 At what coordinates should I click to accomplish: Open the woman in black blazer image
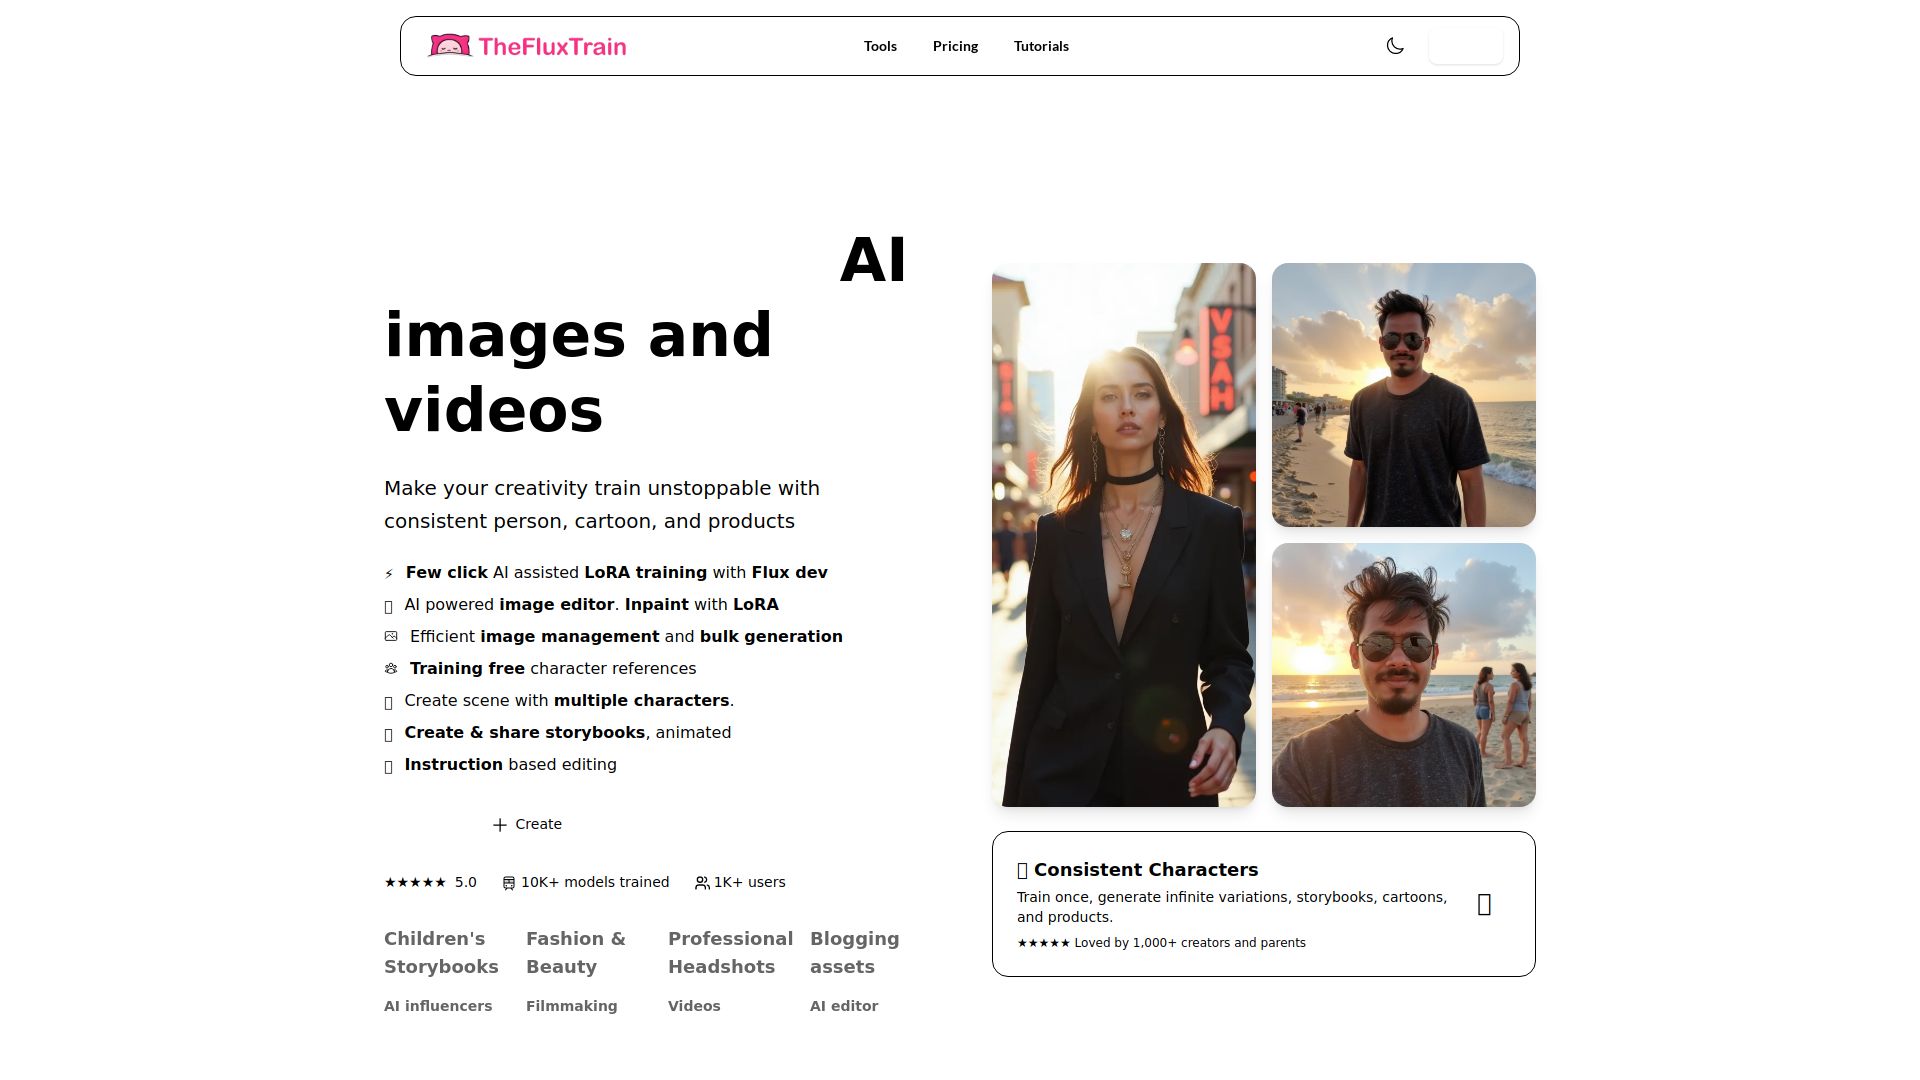point(1123,535)
